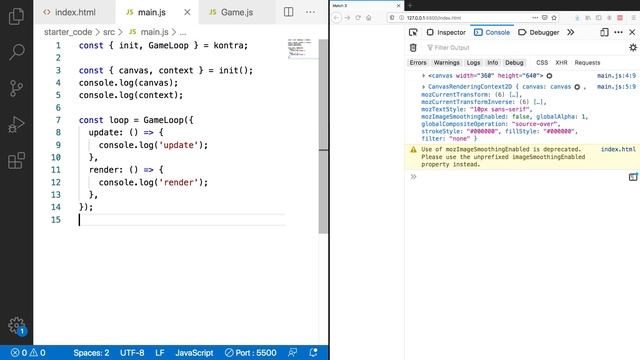
Task: Click LF end-of-line selector
Action: [x=160, y=353]
